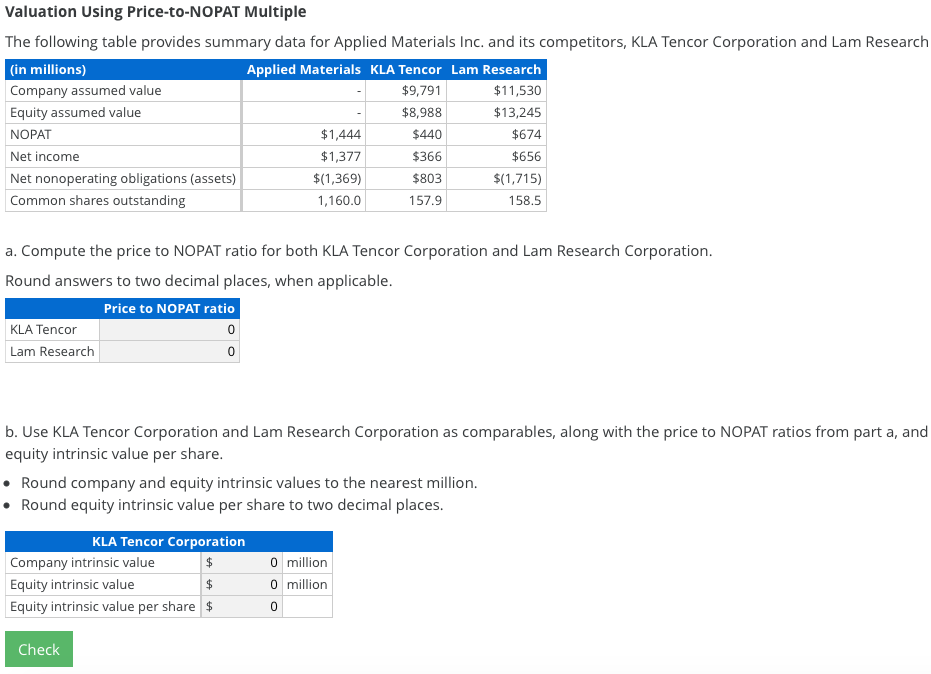Select the KLA Tencor price to NOPAT input field

click(168, 329)
